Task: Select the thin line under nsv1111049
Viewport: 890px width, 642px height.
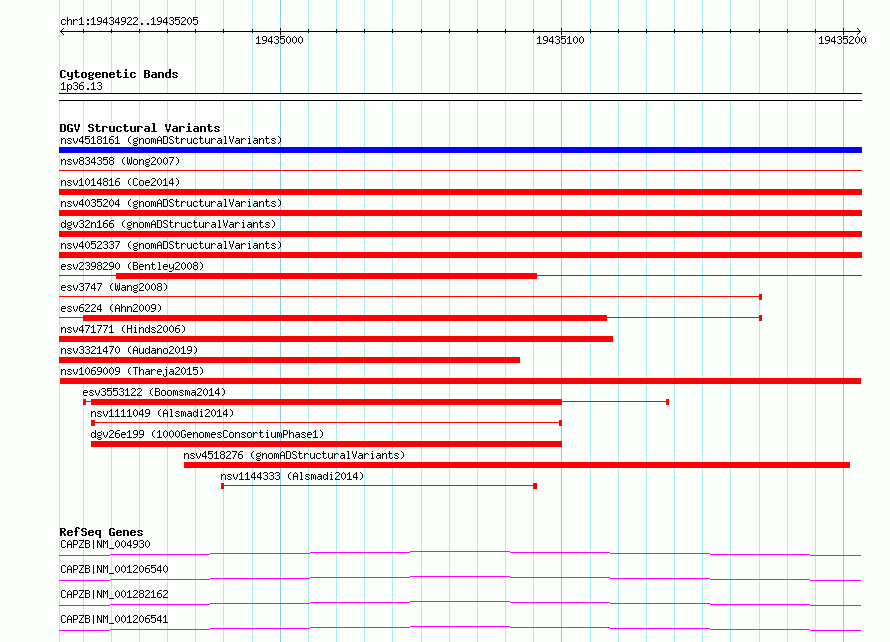Action: click(326, 423)
